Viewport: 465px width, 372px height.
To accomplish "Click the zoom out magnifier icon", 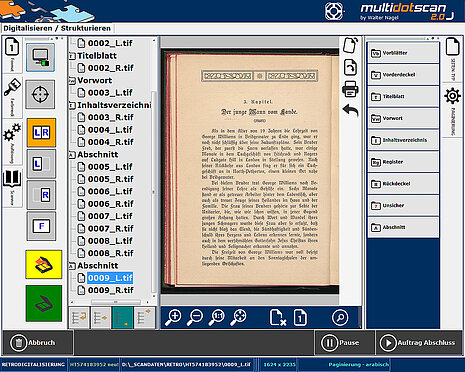I will coord(195,317).
